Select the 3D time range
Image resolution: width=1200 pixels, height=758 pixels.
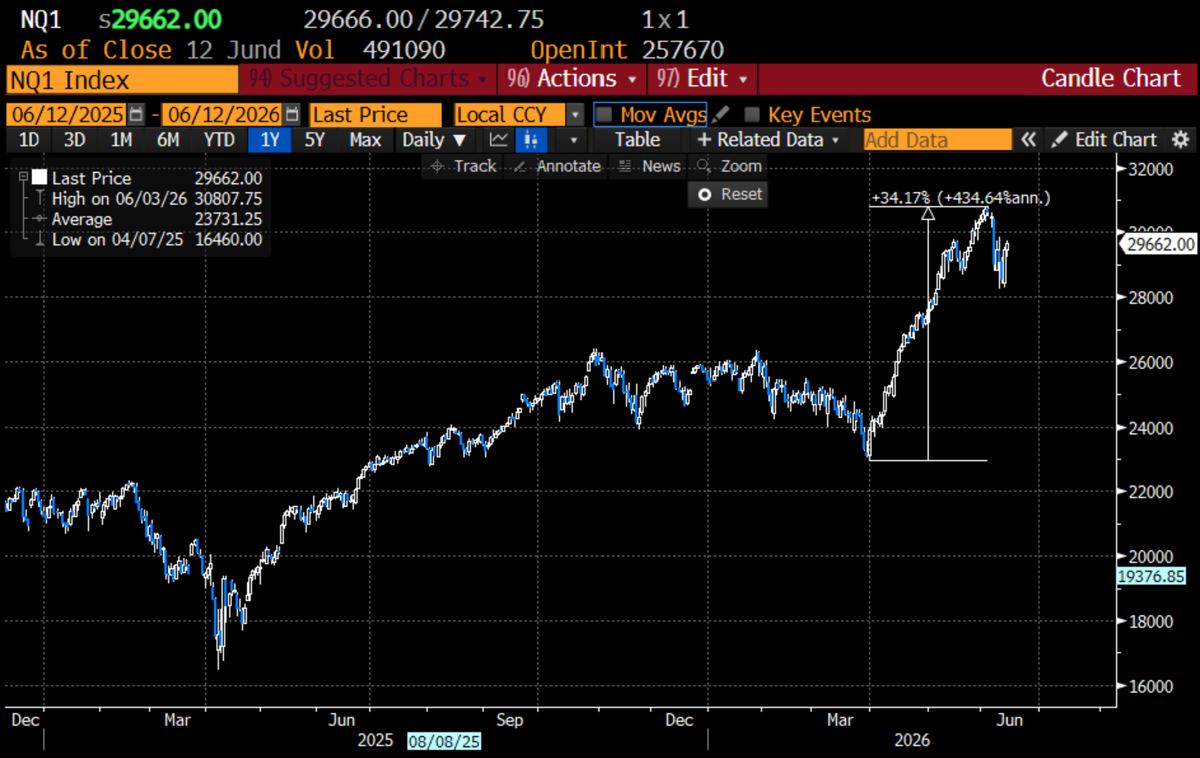75,140
